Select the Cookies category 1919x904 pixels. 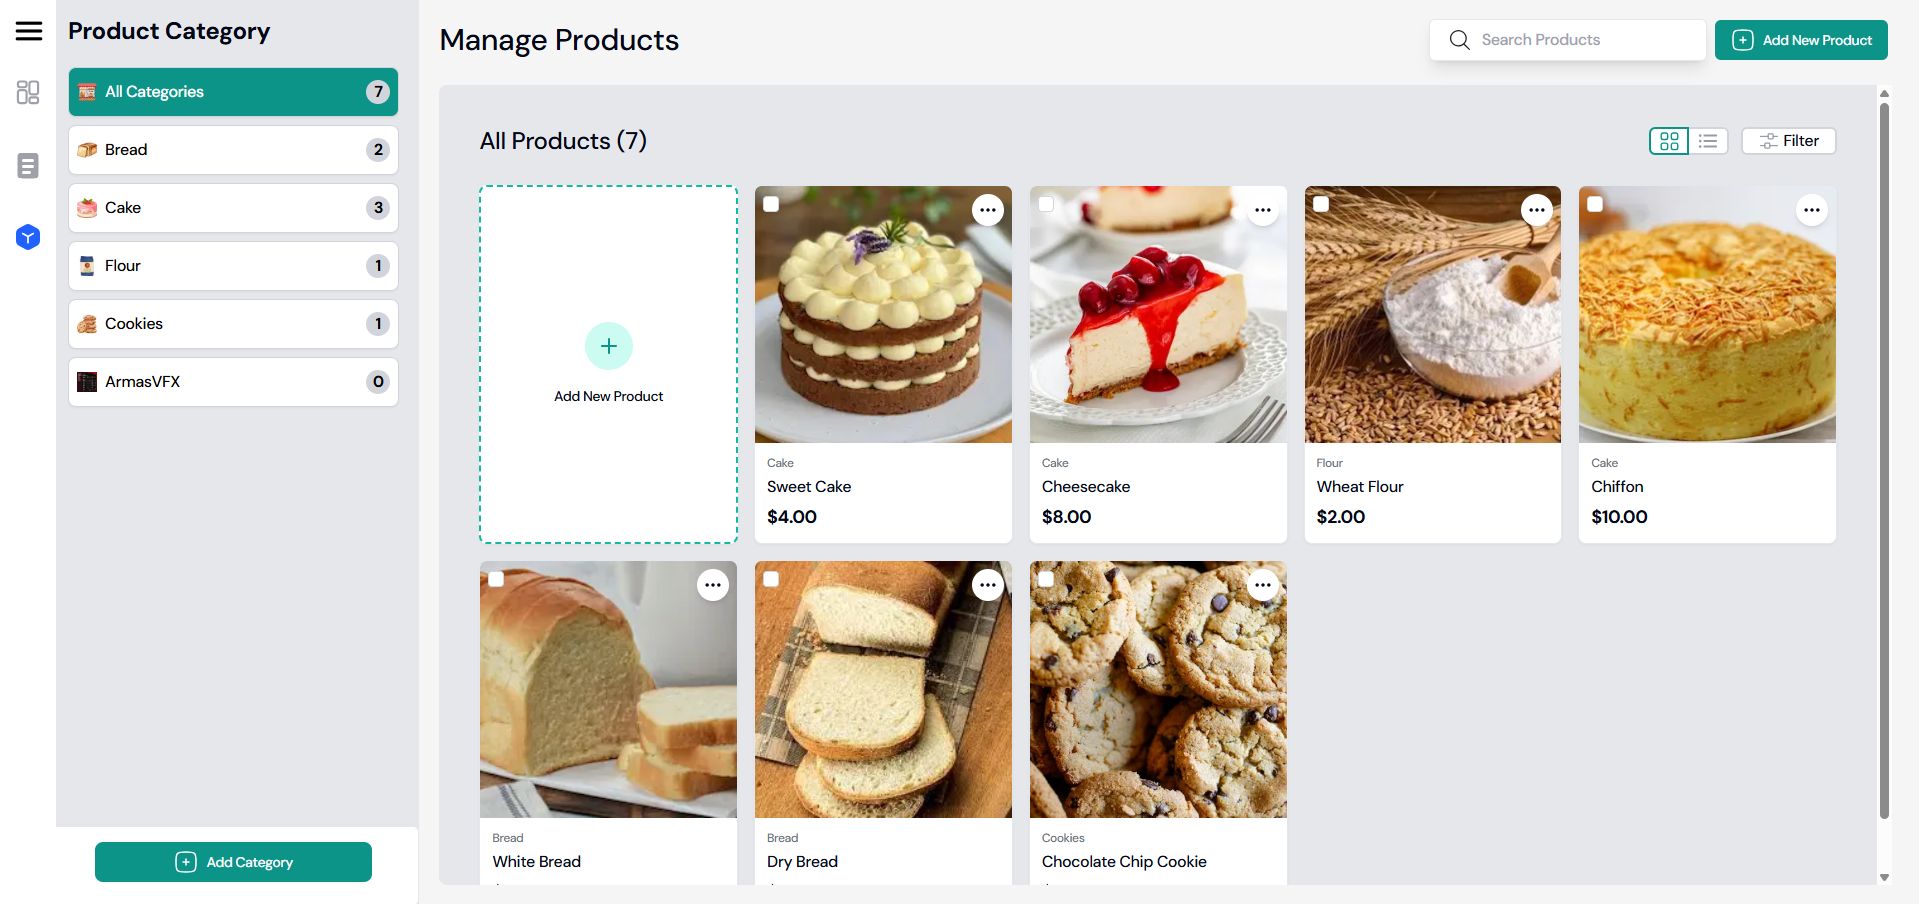click(233, 324)
